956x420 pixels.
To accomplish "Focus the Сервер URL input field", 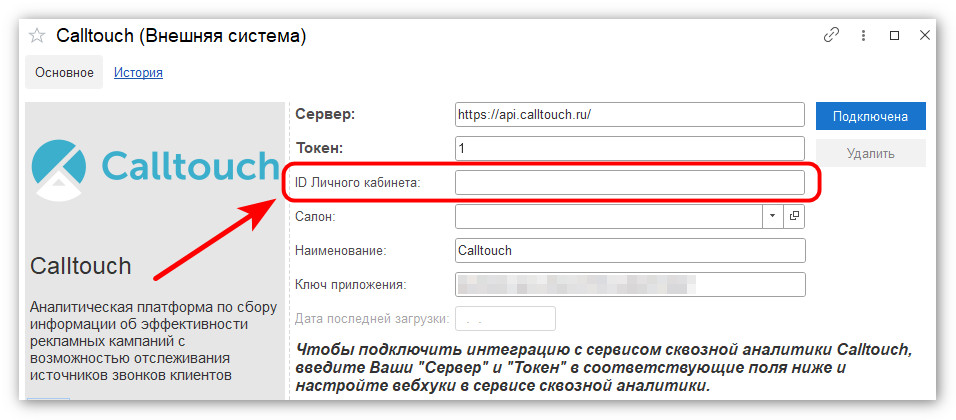I will [x=630, y=114].
